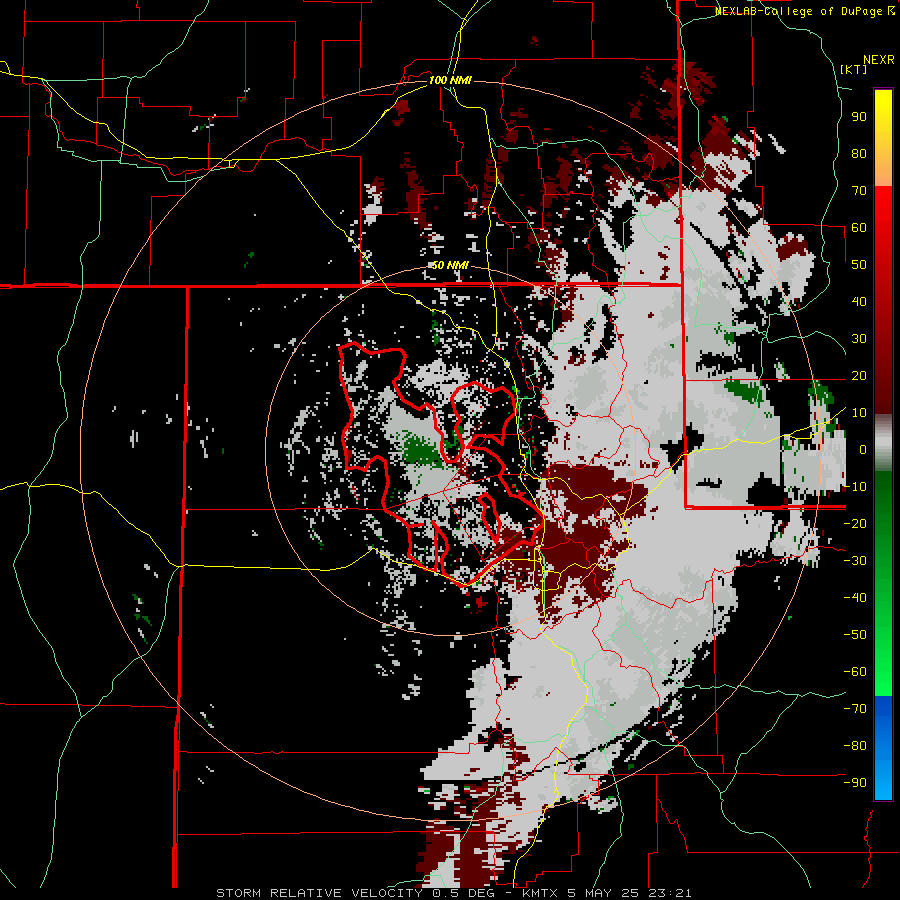Click the -30 value on velocity scale
This screenshot has height=900, width=900.
coord(855,561)
